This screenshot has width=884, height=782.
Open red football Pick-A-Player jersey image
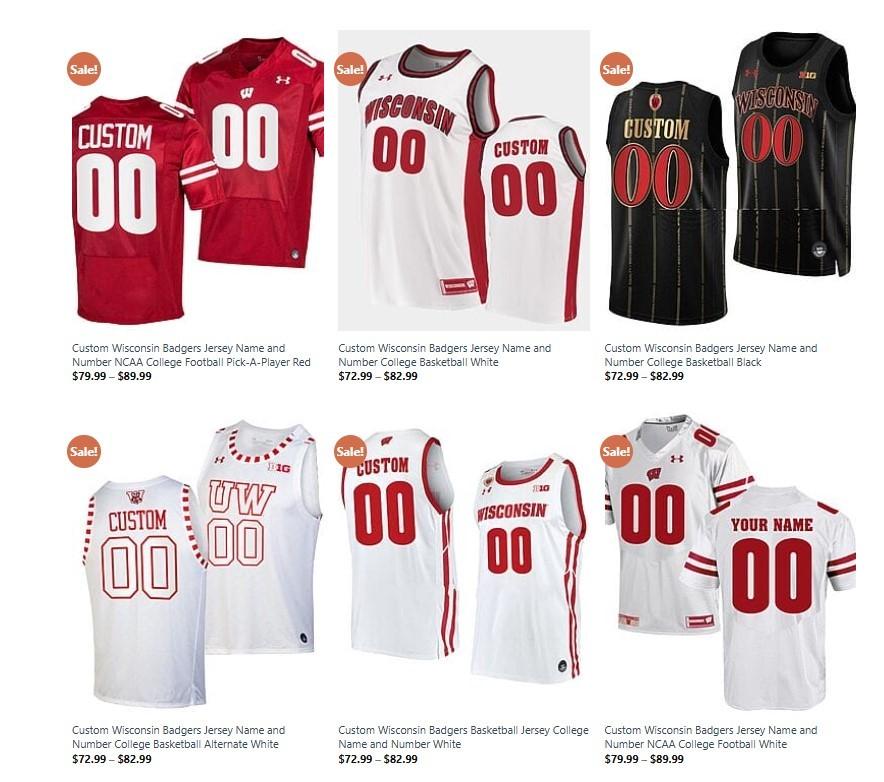198,180
